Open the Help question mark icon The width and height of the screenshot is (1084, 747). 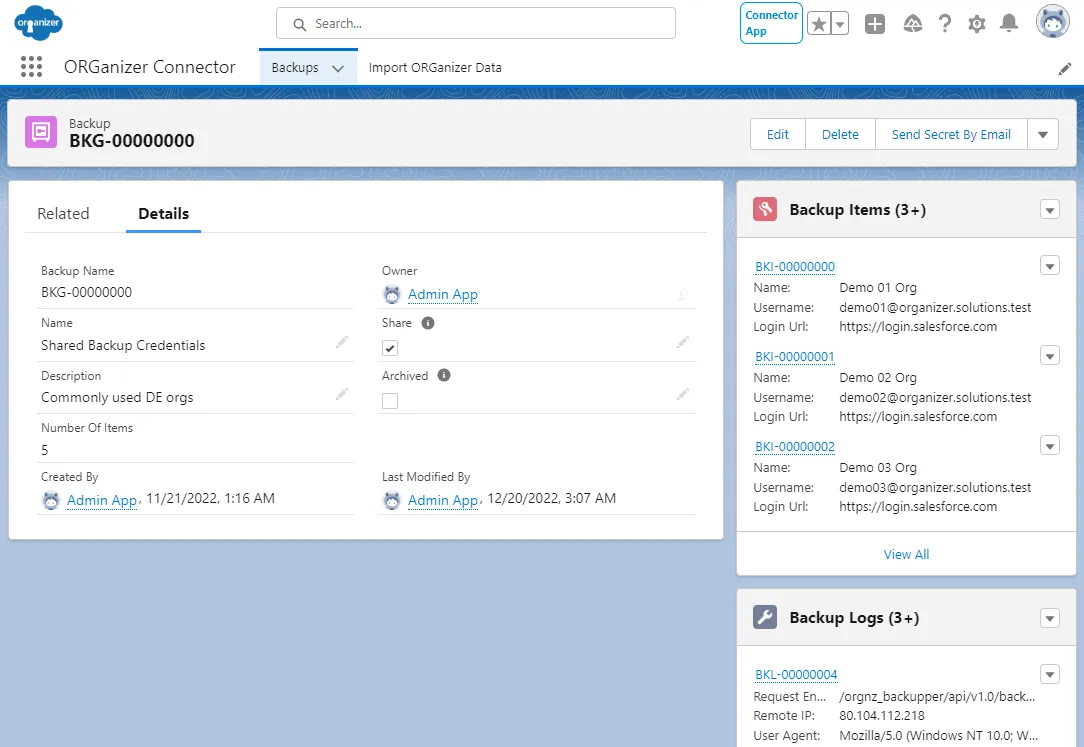[945, 24]
